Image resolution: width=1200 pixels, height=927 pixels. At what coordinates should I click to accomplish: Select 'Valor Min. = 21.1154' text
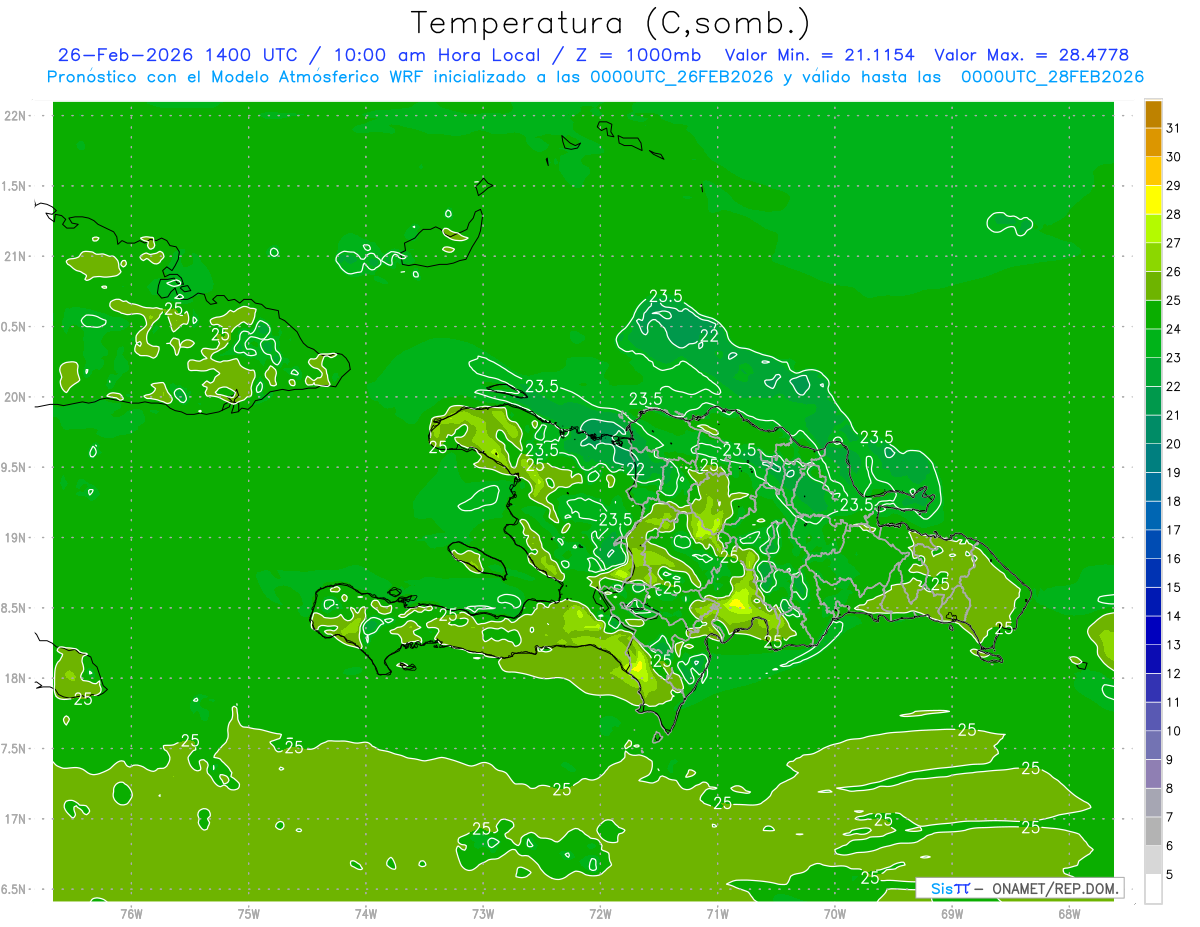point(819,55)
